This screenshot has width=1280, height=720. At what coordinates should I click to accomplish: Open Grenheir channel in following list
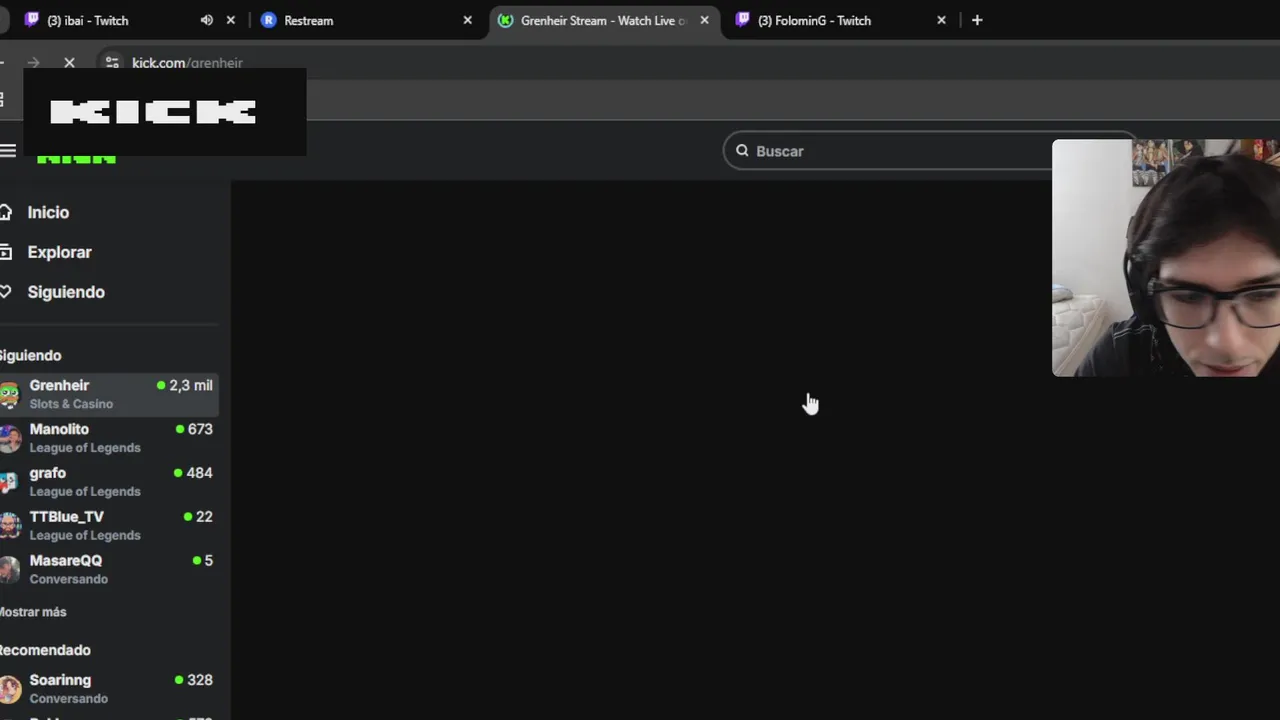(108, 394)
